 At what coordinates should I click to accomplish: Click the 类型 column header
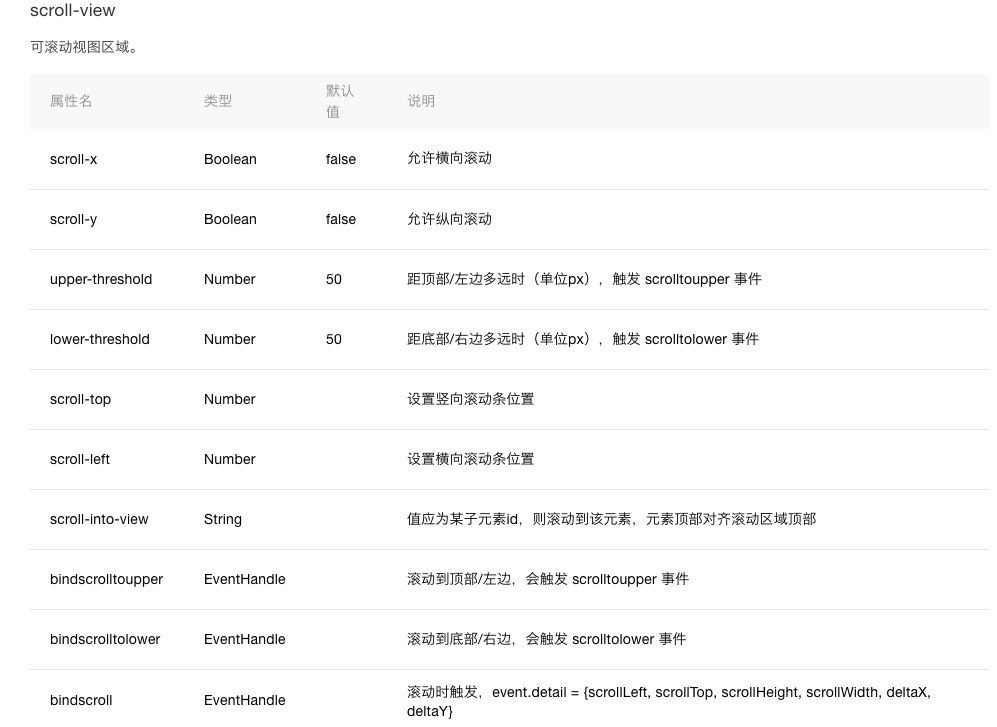pyautogui.click(x=218, y=101)
